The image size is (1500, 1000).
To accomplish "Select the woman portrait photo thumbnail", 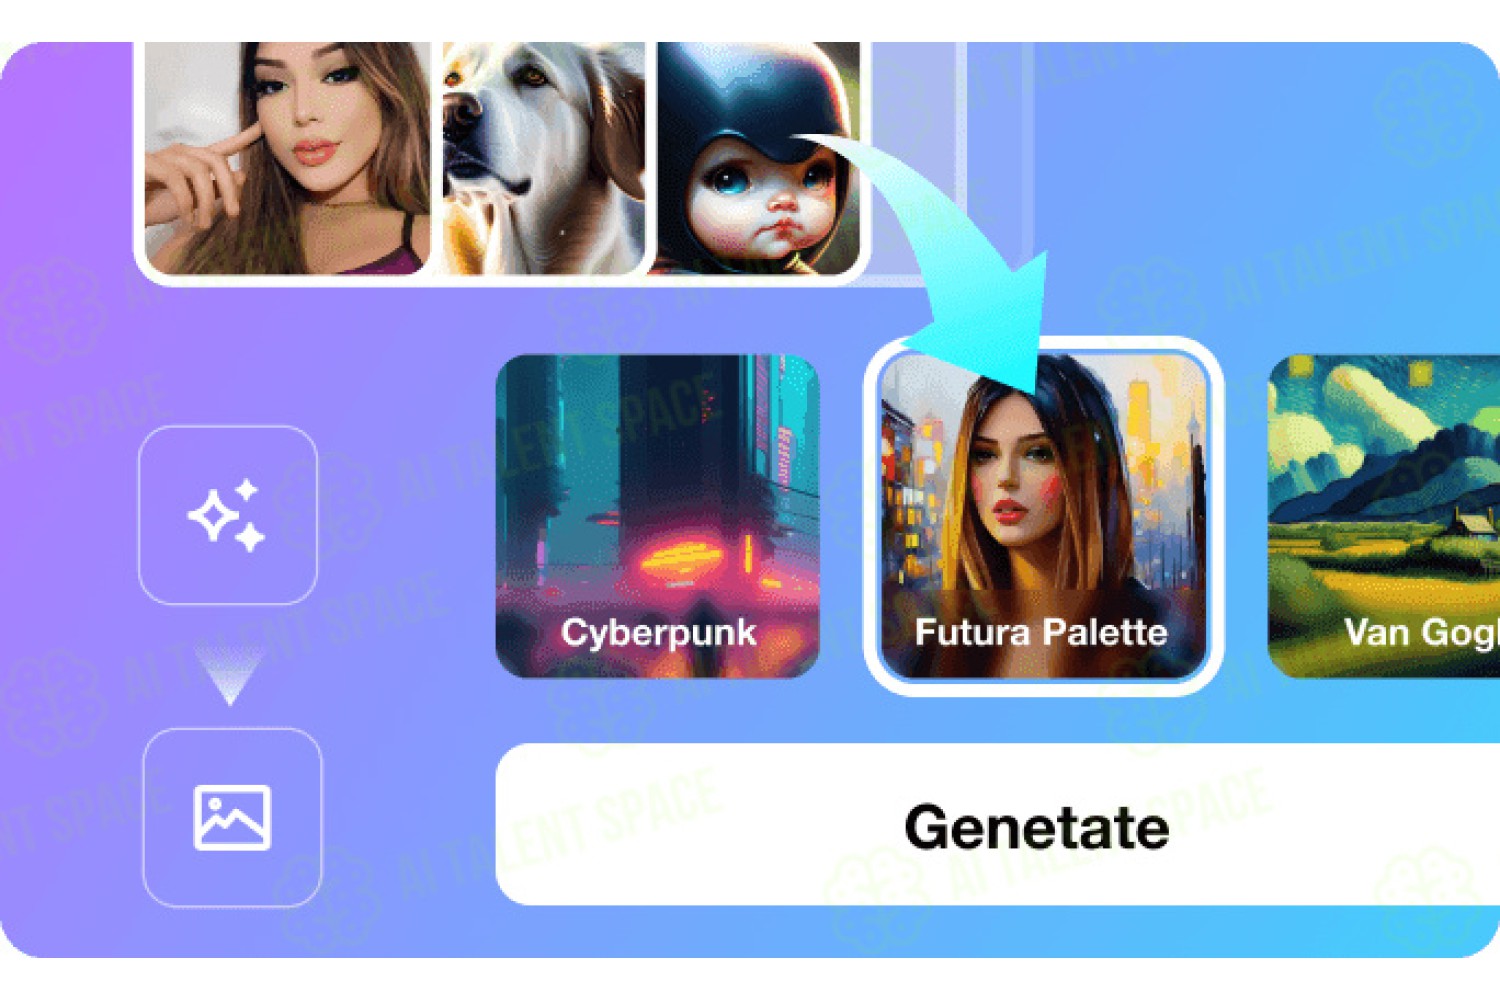I will click(287, 158).
